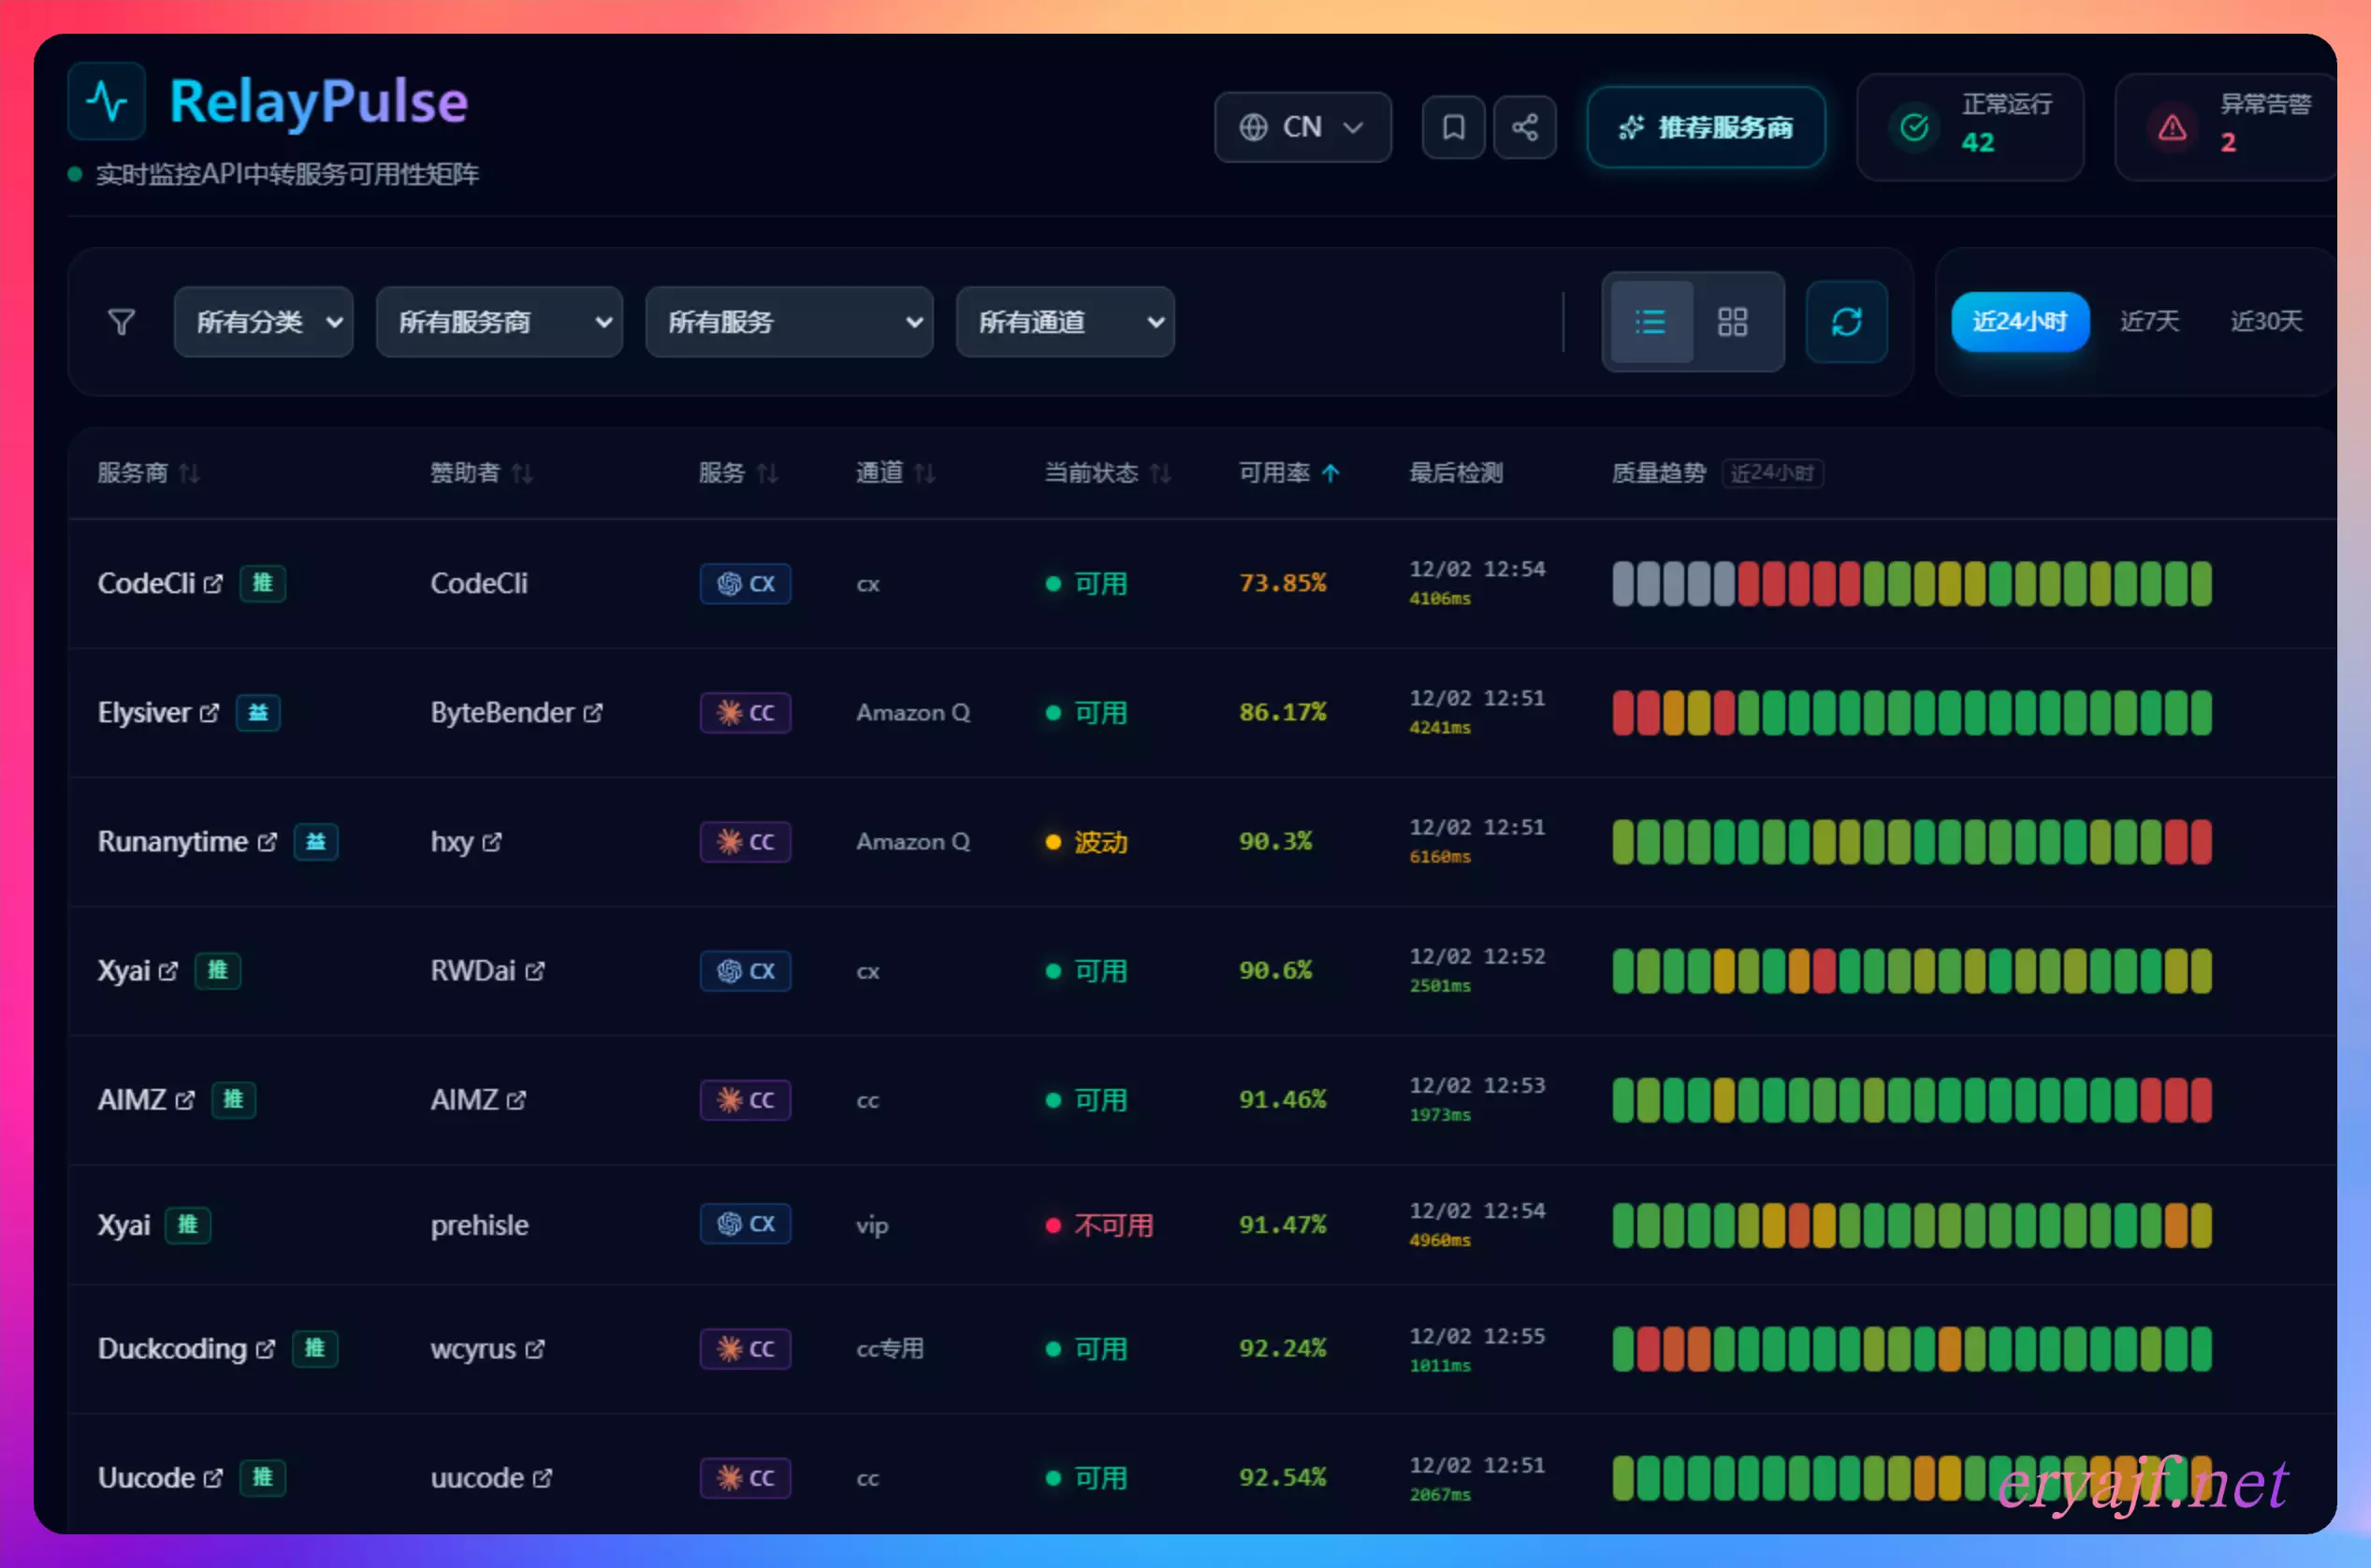This screenshot has height=1568, width=2371.
Task: Click the RelayPulse pulse logo icon
Action: pyautogui.click(x=107, y=101)
